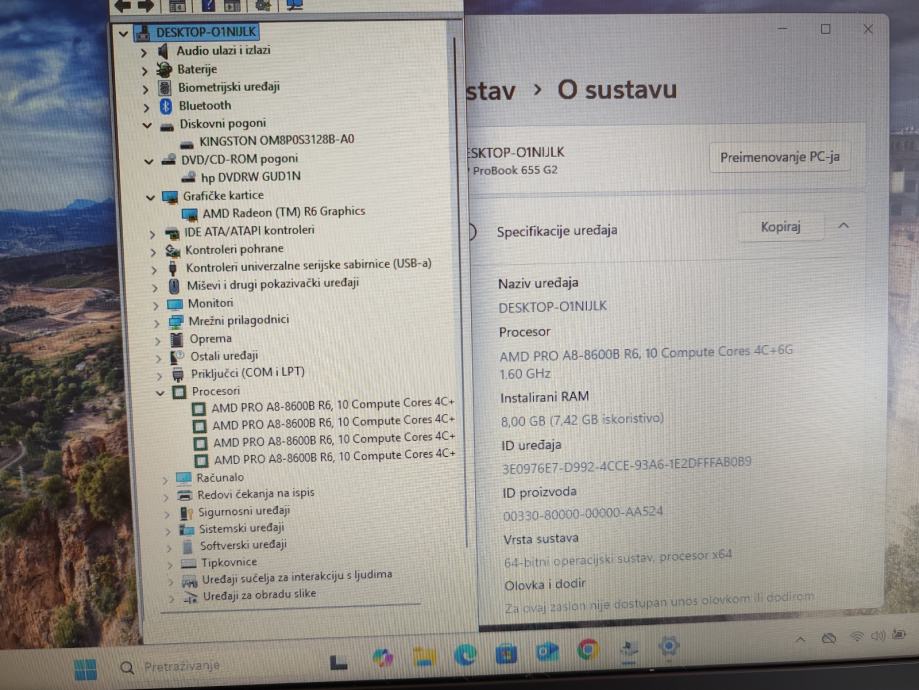The image size is (919, 690).
Task: Select the Grafičke kartice display icon
Action: (x=170, y=196)
